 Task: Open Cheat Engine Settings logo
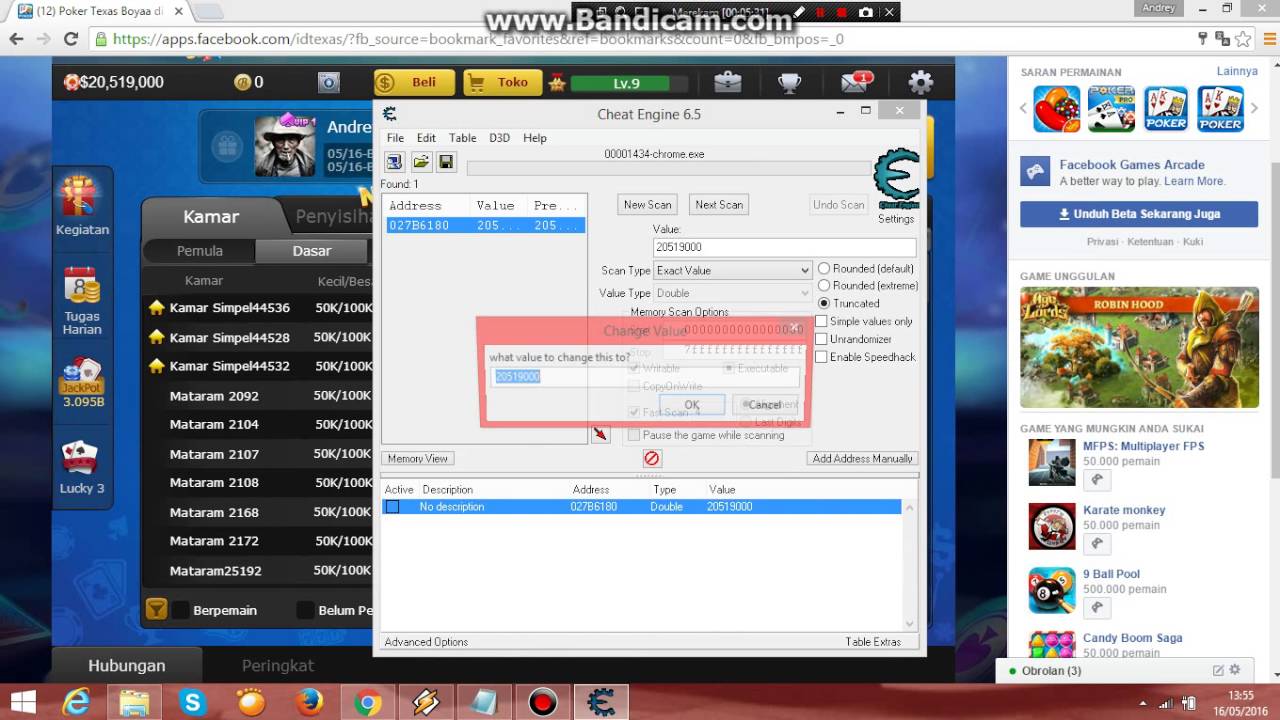tap(895, 180)
